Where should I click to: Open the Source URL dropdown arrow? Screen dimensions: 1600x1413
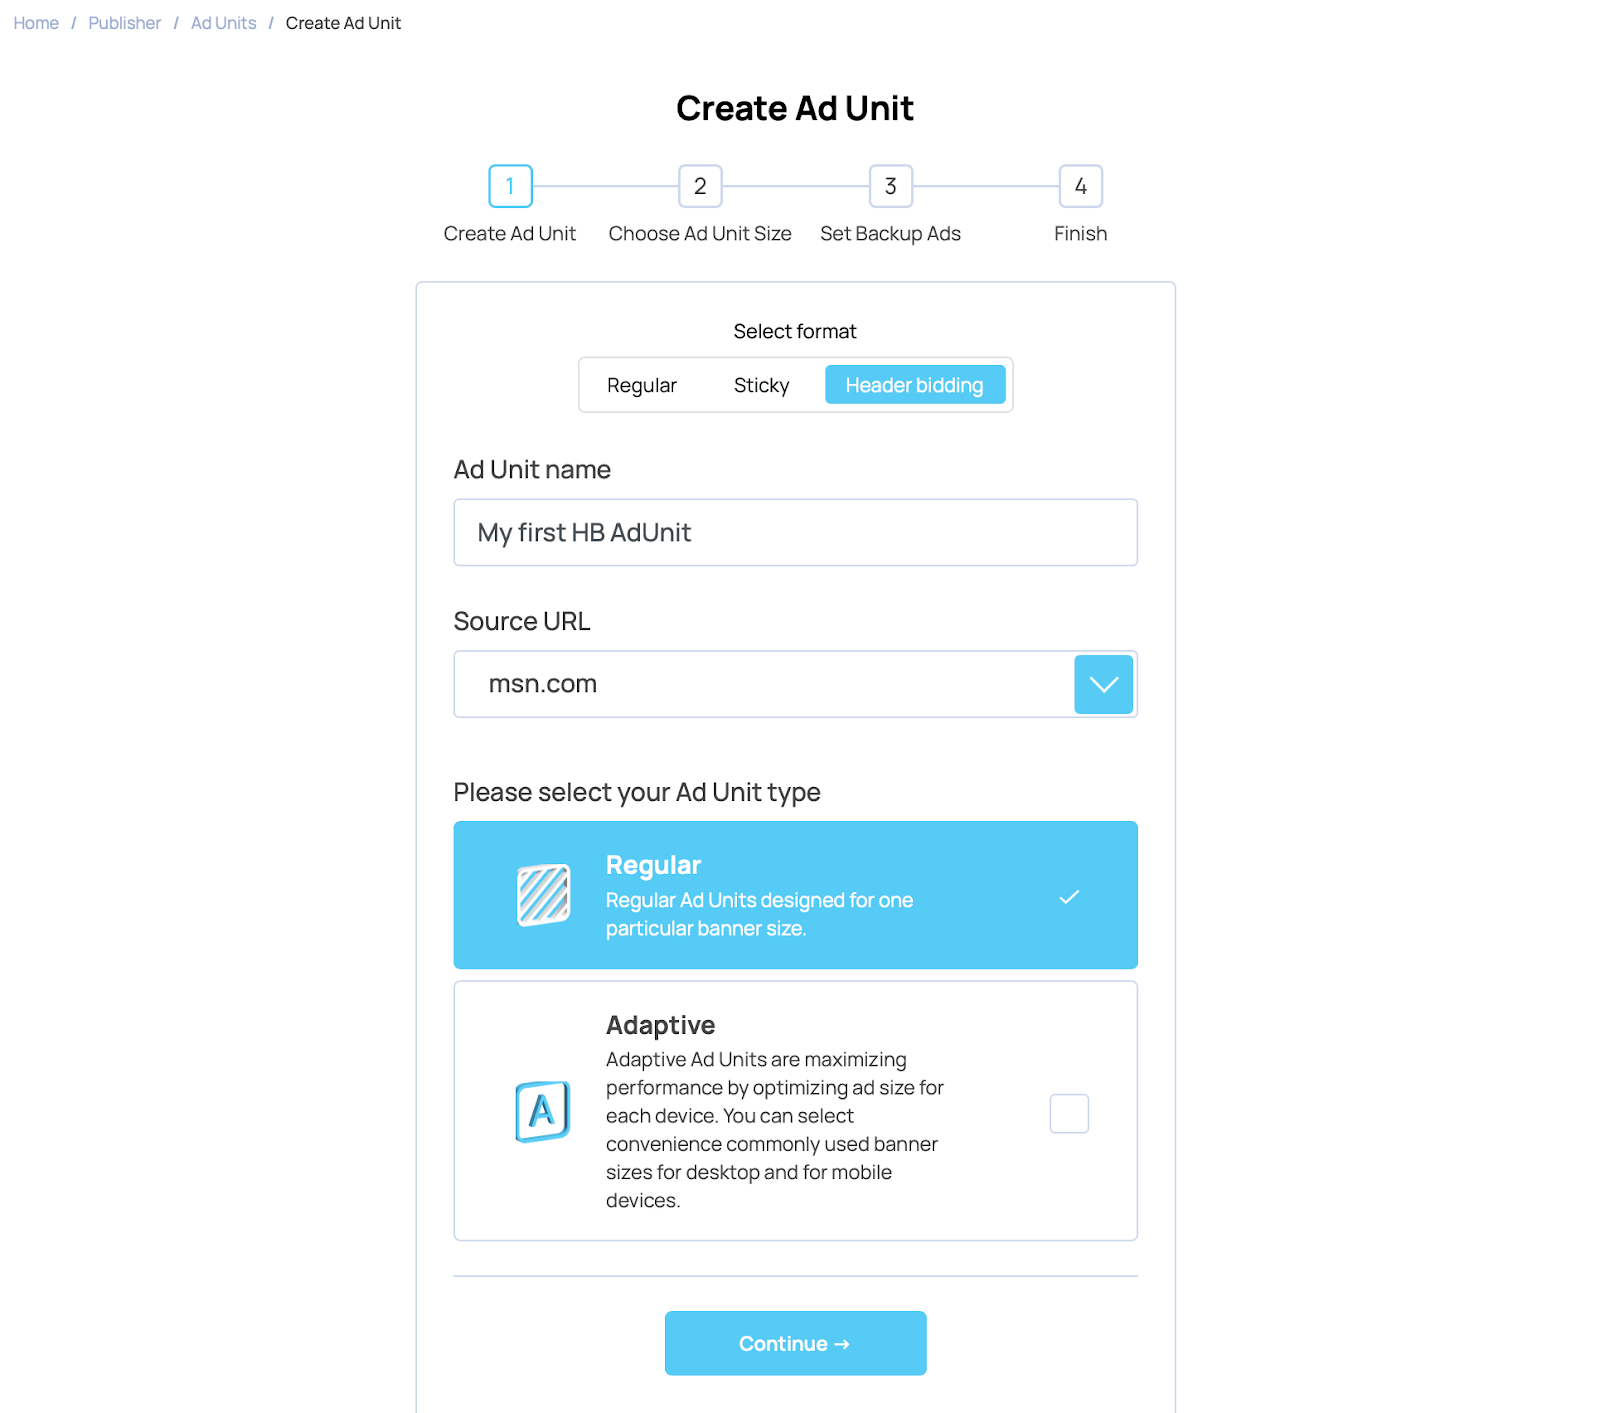click(x=1103, y=684)
